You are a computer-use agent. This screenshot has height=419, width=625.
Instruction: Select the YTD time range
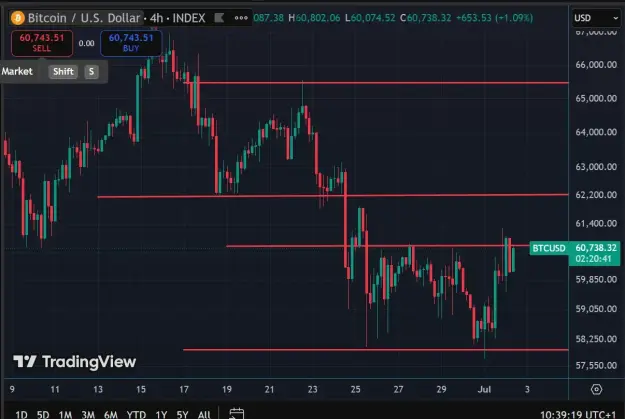pyautogui.click(x=136, y=415)
